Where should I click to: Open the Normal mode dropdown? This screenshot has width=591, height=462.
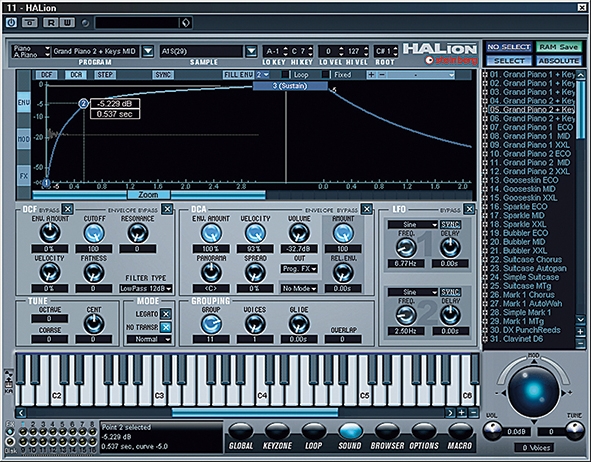(149, 339)
